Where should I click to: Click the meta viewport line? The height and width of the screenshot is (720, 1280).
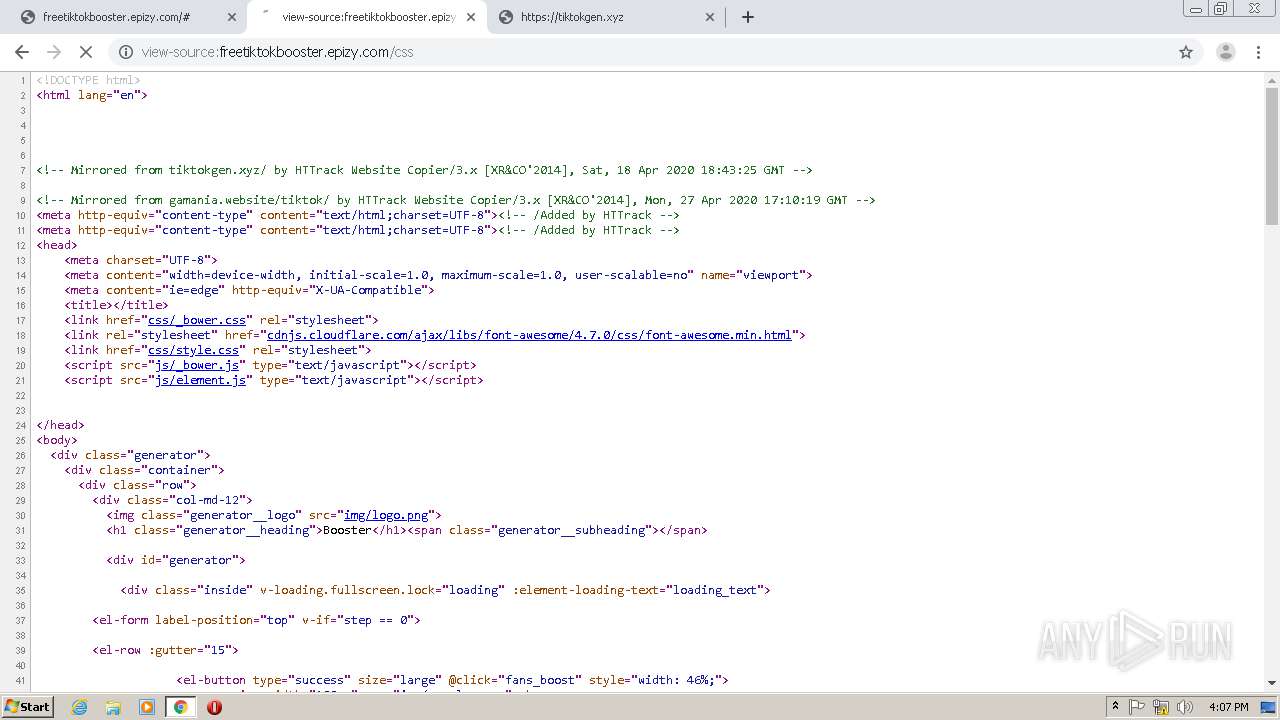[439, 275]
